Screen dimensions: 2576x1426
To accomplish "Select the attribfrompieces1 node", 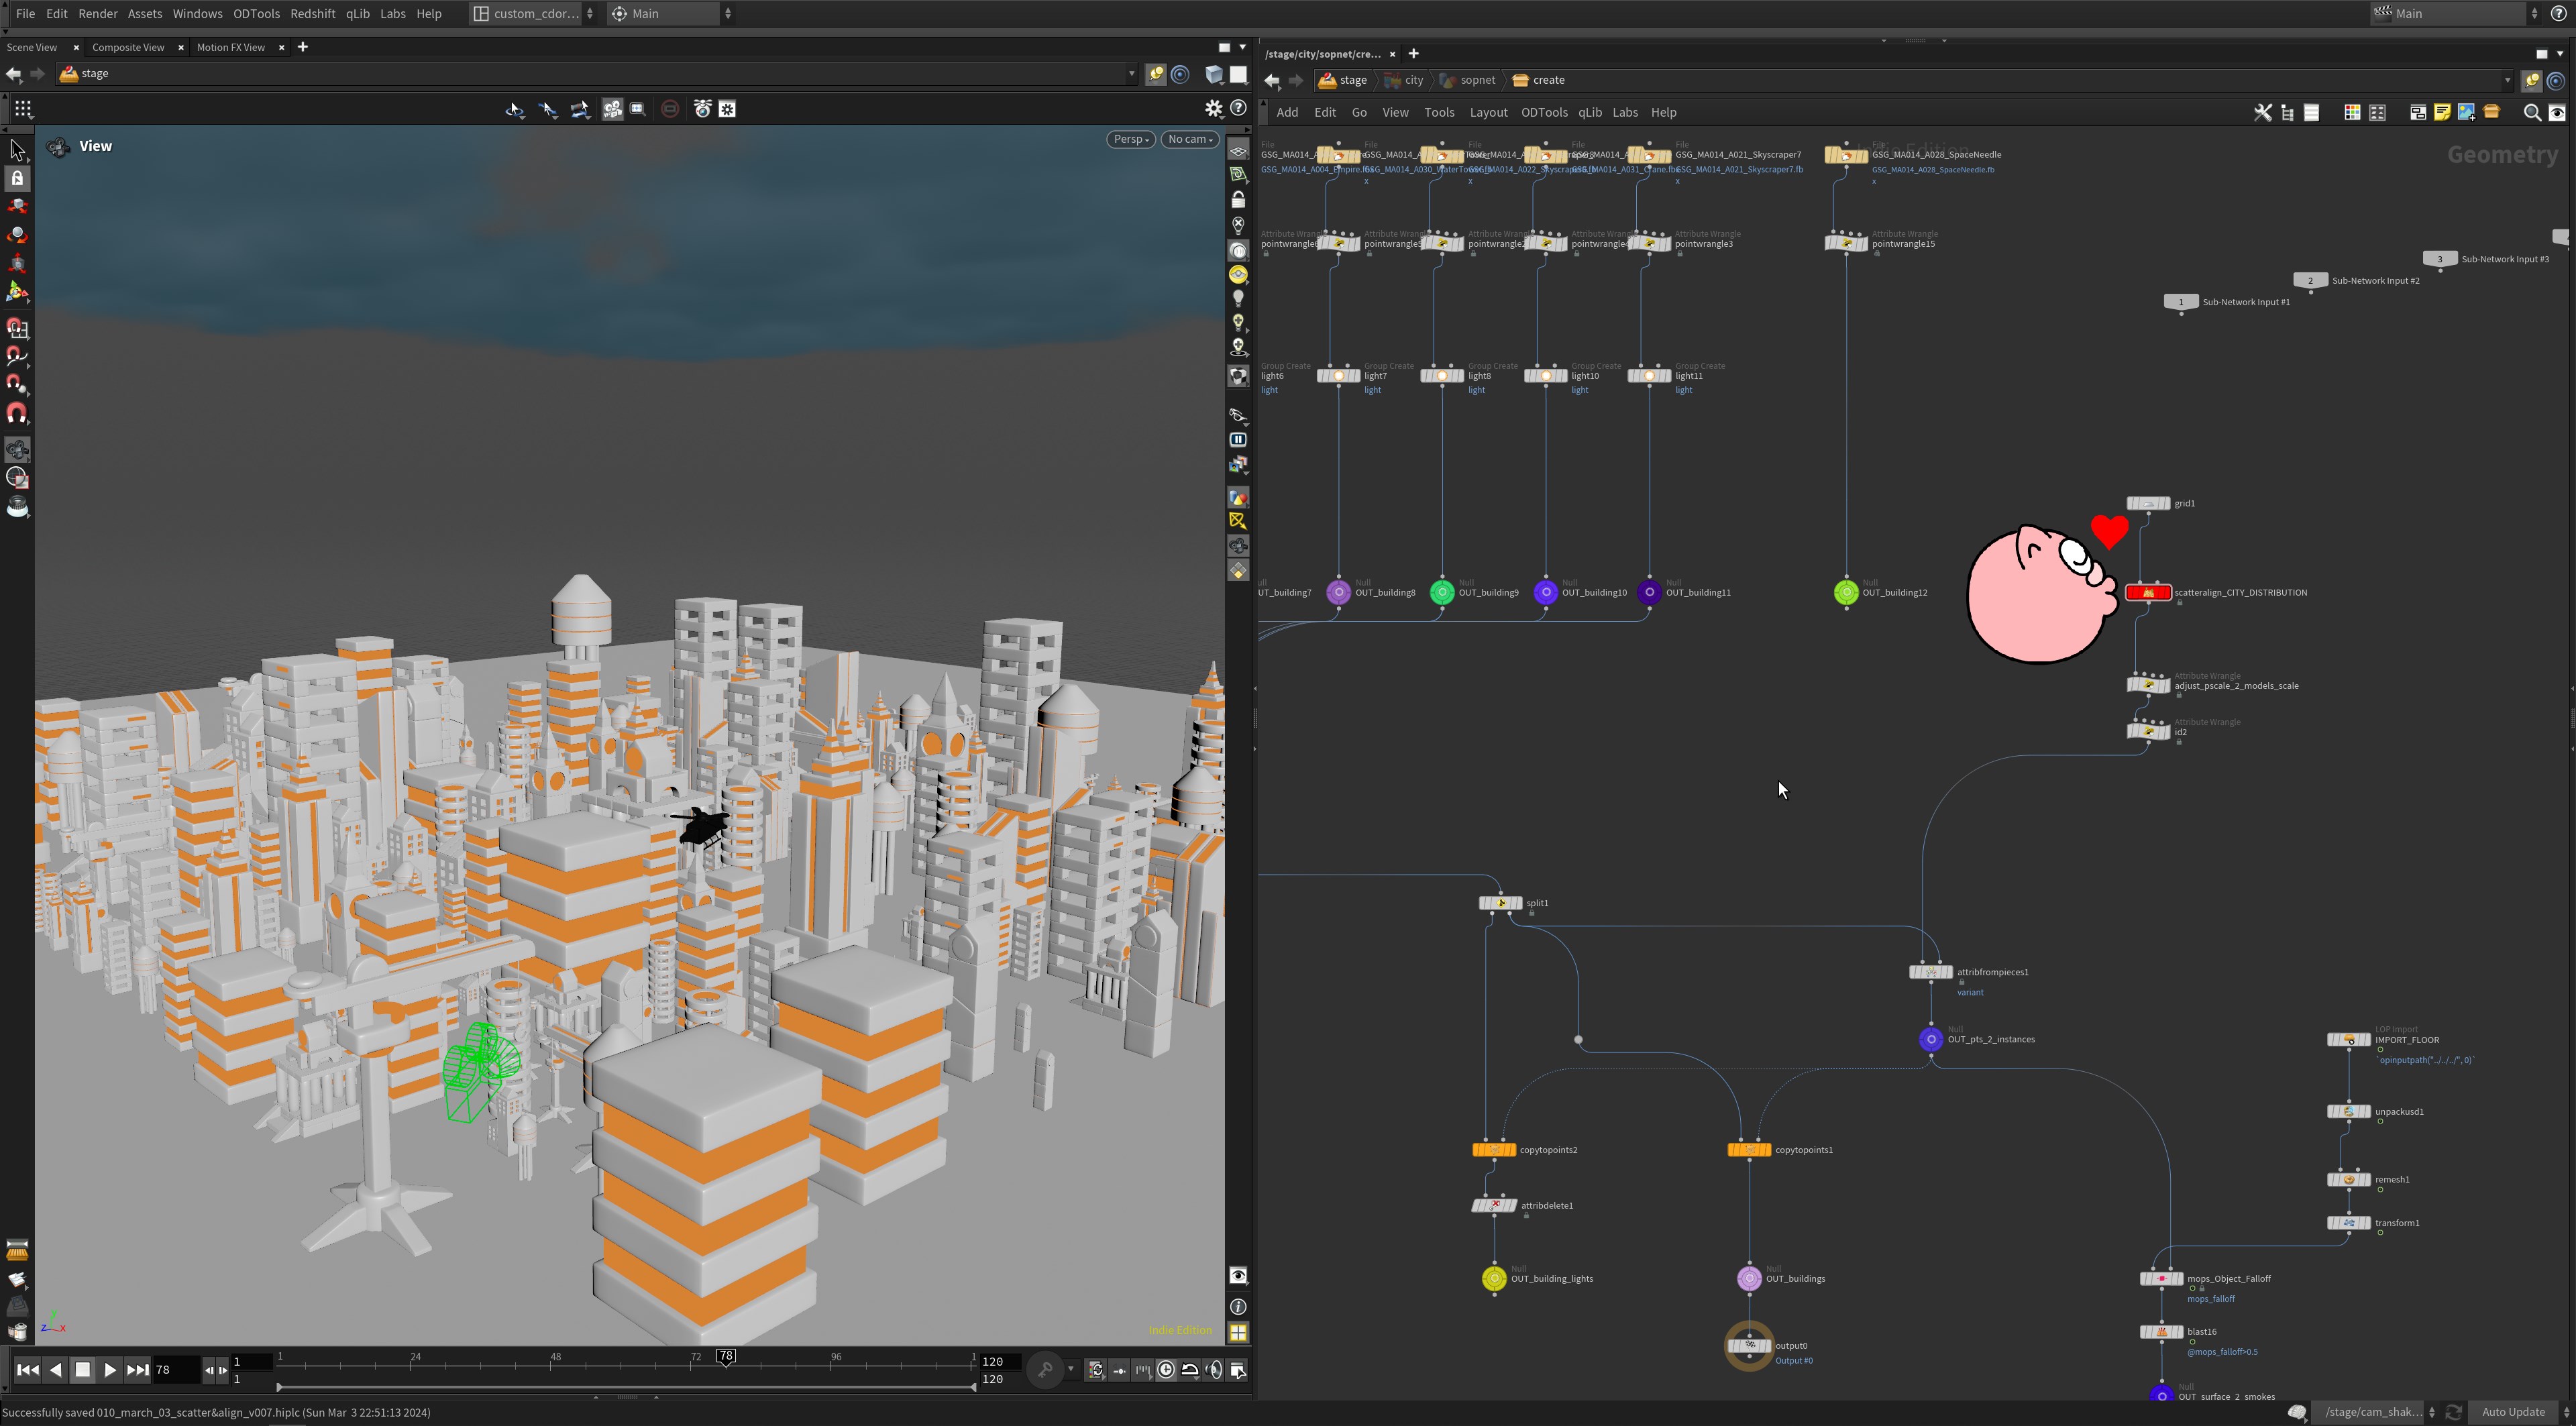I will tap(1931, 972).
